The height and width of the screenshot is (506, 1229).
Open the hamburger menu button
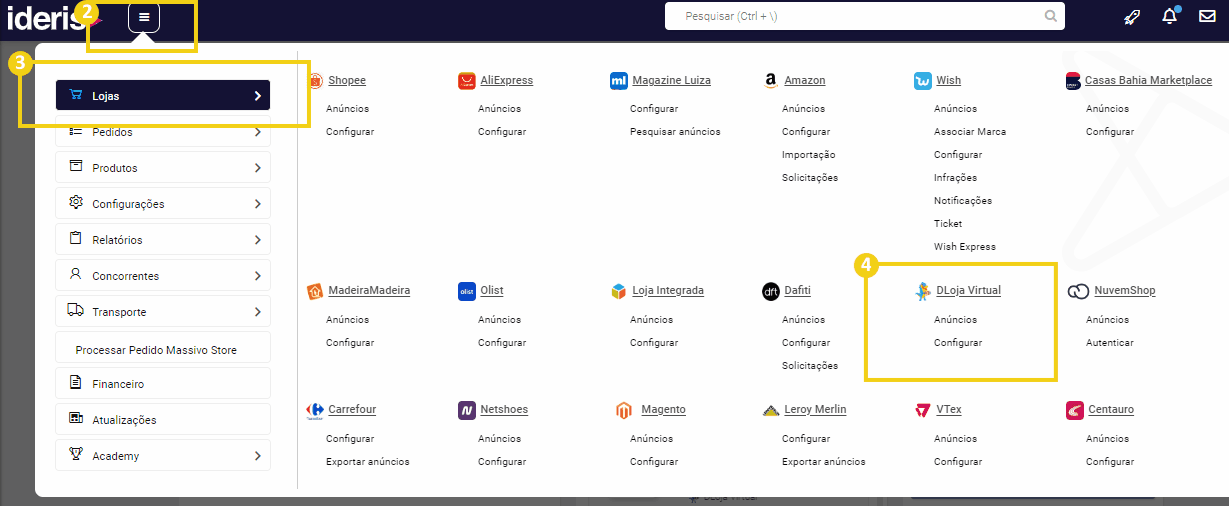pyautogui.click(x=144, y=17)
